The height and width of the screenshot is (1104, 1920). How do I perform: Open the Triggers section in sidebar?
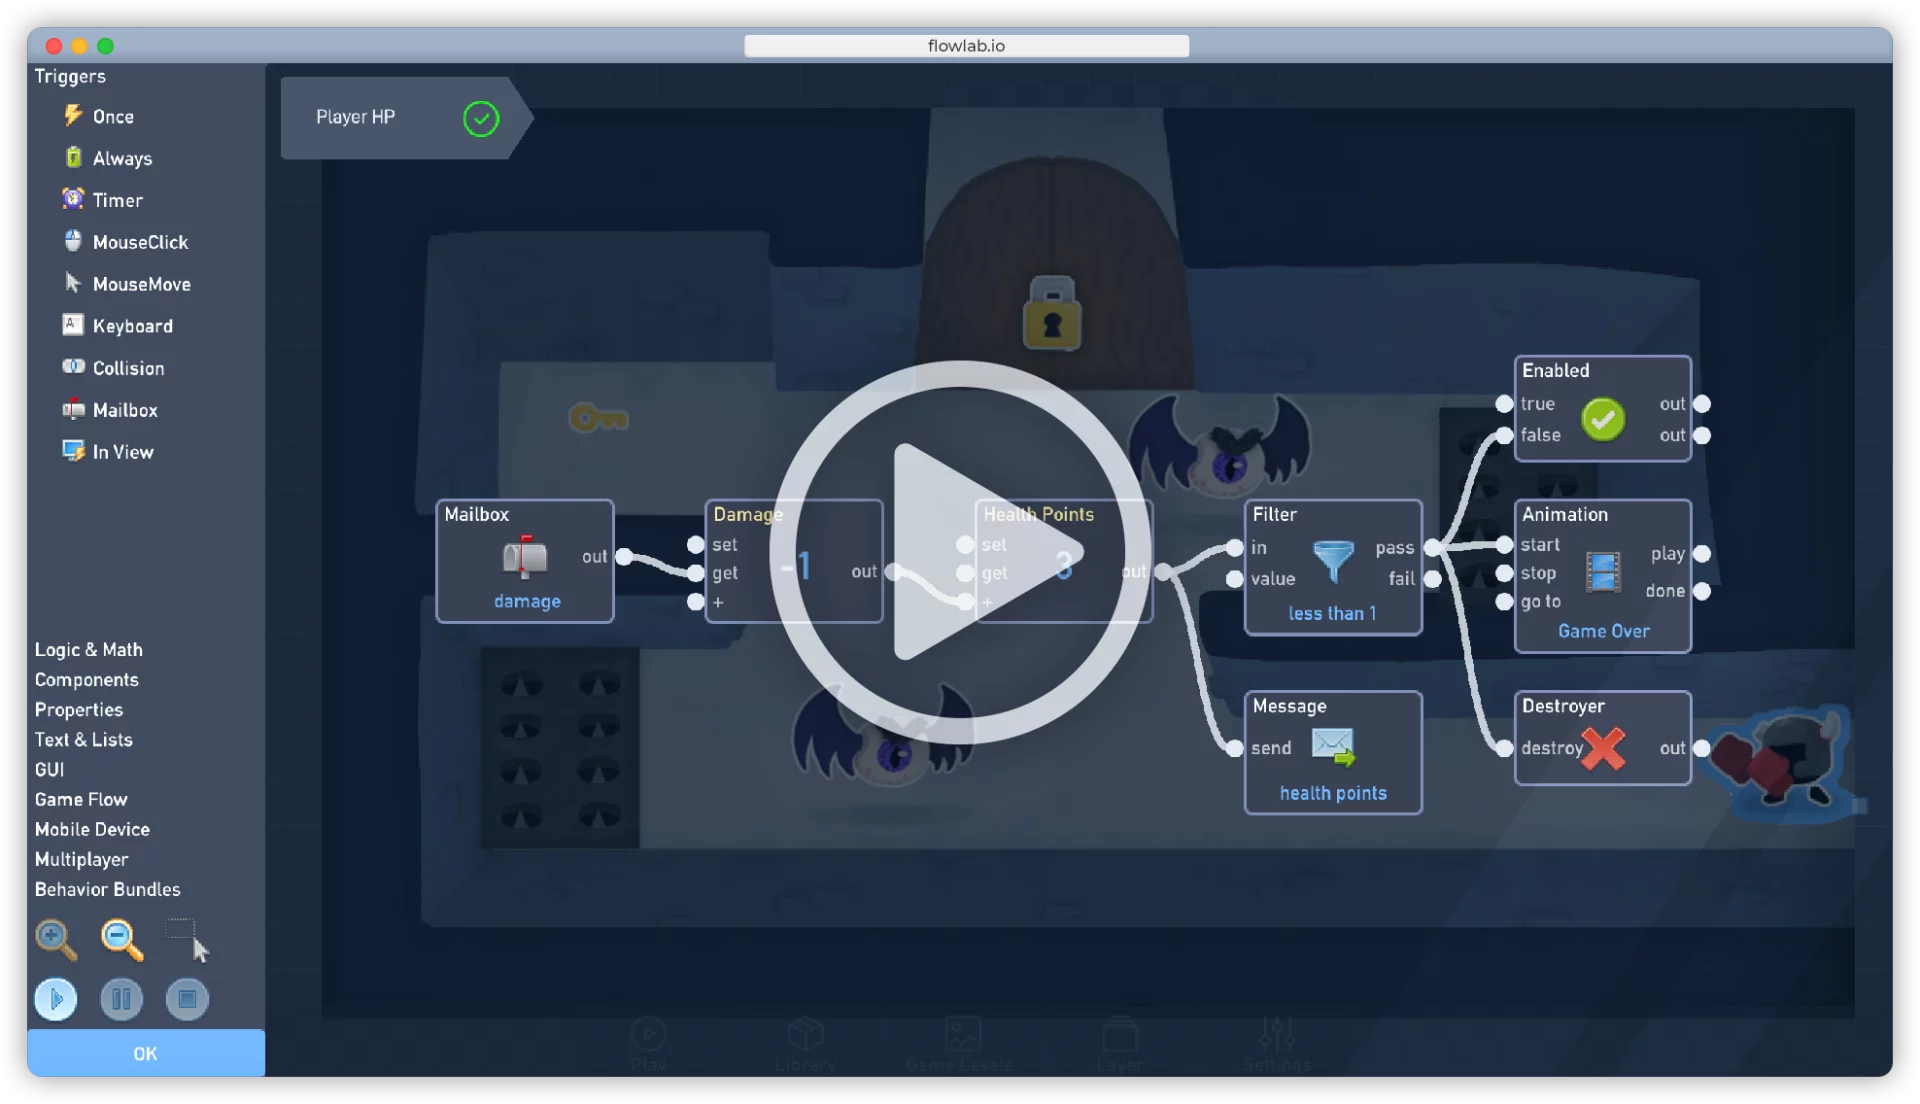coord(69,75)
